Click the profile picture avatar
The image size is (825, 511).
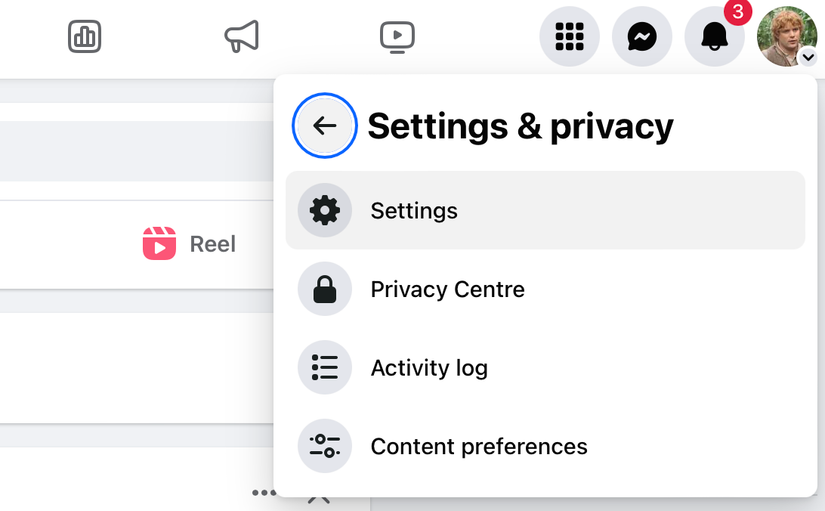[x=785, y=34]
